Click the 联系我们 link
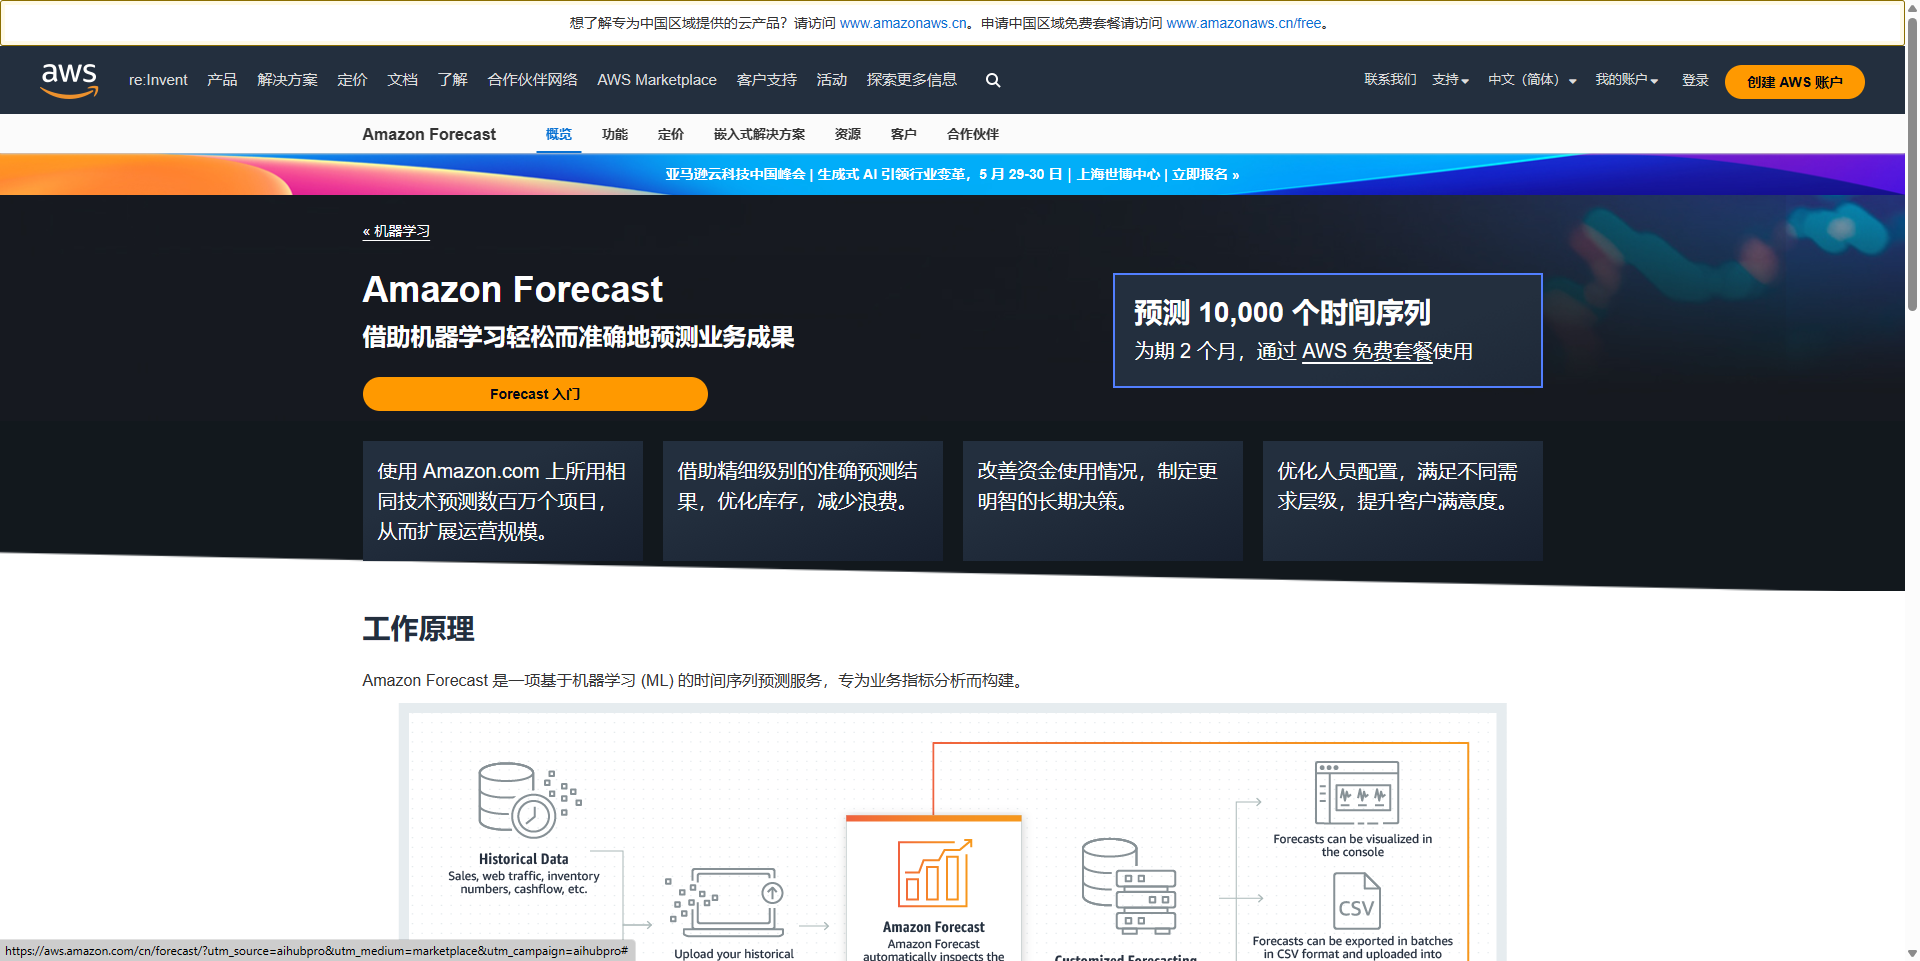The height and width of the screenshot is (961, 1920). click(x=1390, y=80)
